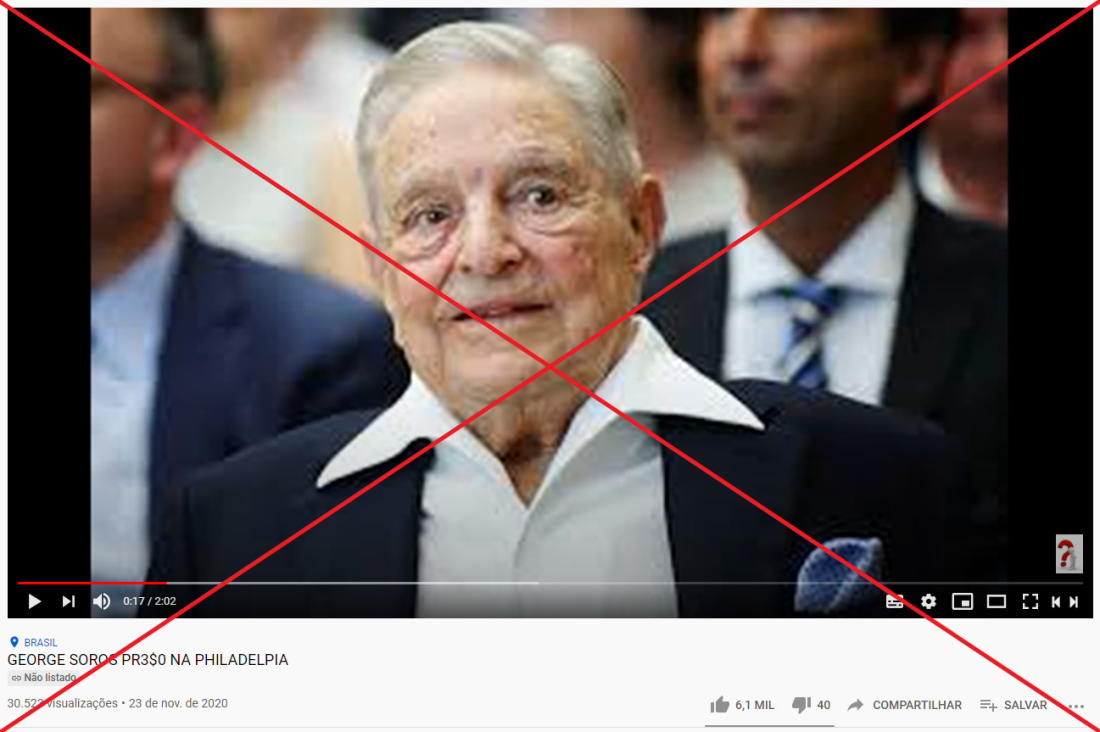
Task: Play the paused video
Action: click(x=34, y=601)
